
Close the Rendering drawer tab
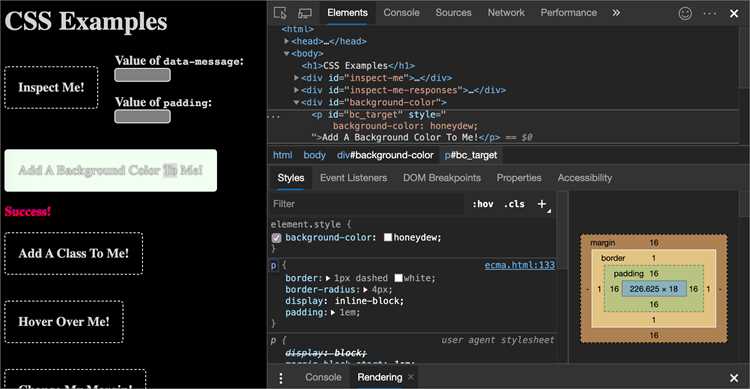[x=410, y=377]
